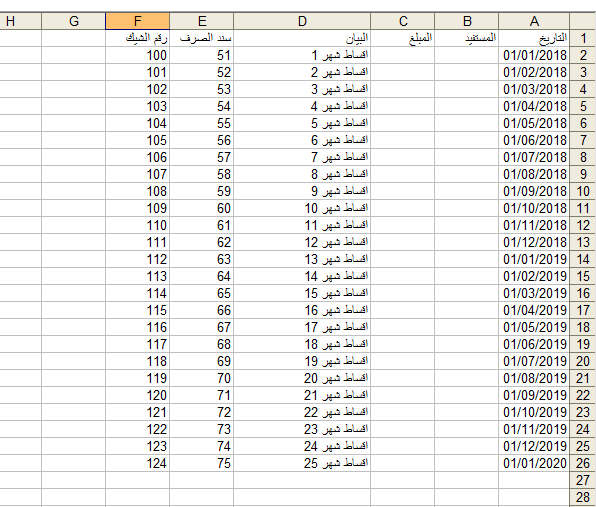Select column D header
Screen dimensions: 596x507
pos(302,21)
